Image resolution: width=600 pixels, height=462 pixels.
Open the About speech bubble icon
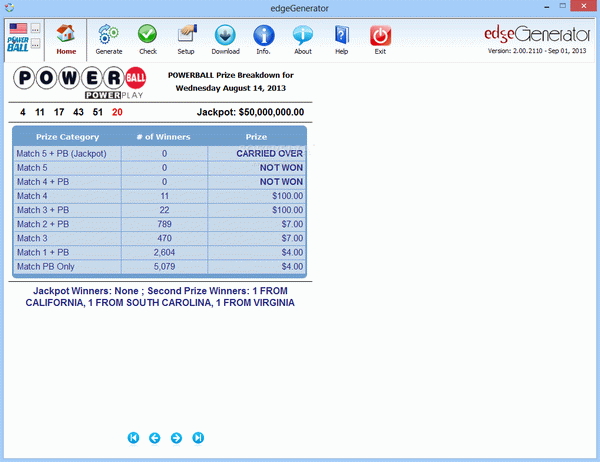tap(303, 35)
